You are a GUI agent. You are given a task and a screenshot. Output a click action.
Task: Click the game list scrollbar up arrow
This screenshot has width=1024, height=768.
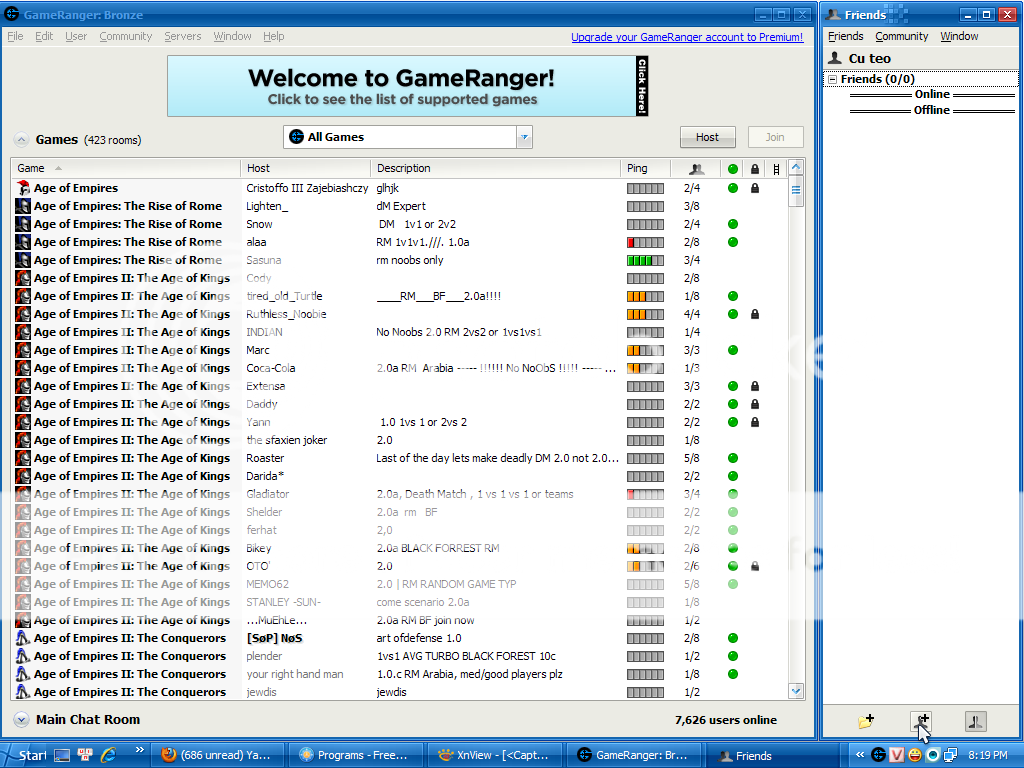click(795, 168)
